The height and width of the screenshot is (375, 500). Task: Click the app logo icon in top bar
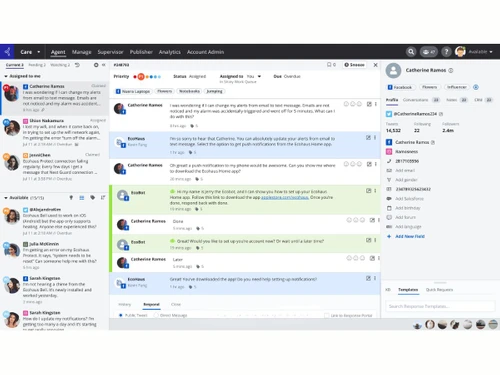(x=7, y=52)
